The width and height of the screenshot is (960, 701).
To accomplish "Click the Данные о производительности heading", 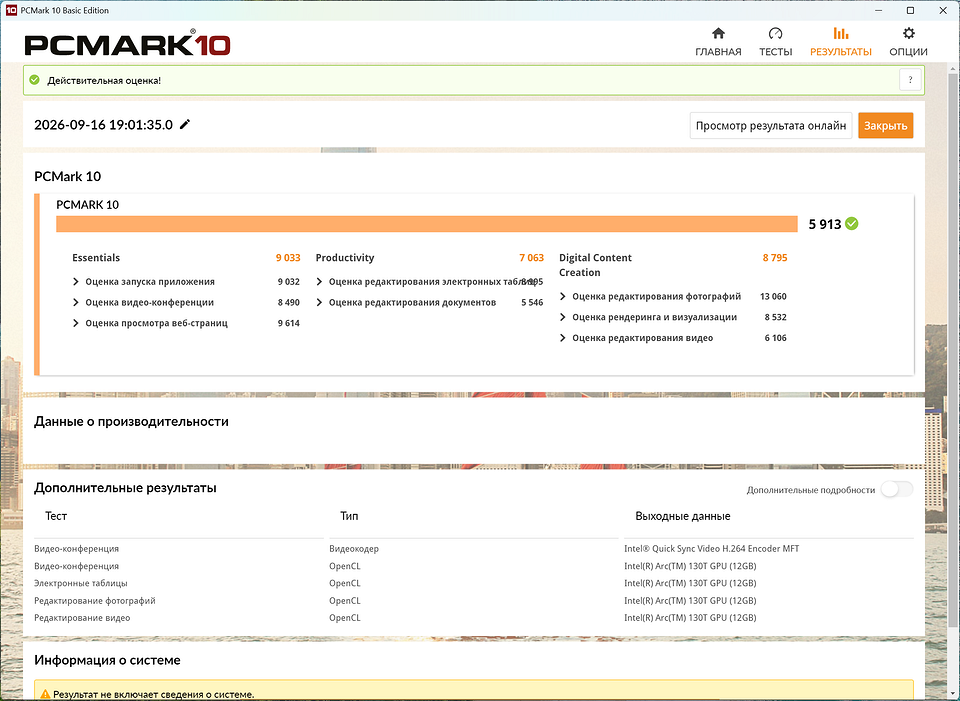I will 131,421.
